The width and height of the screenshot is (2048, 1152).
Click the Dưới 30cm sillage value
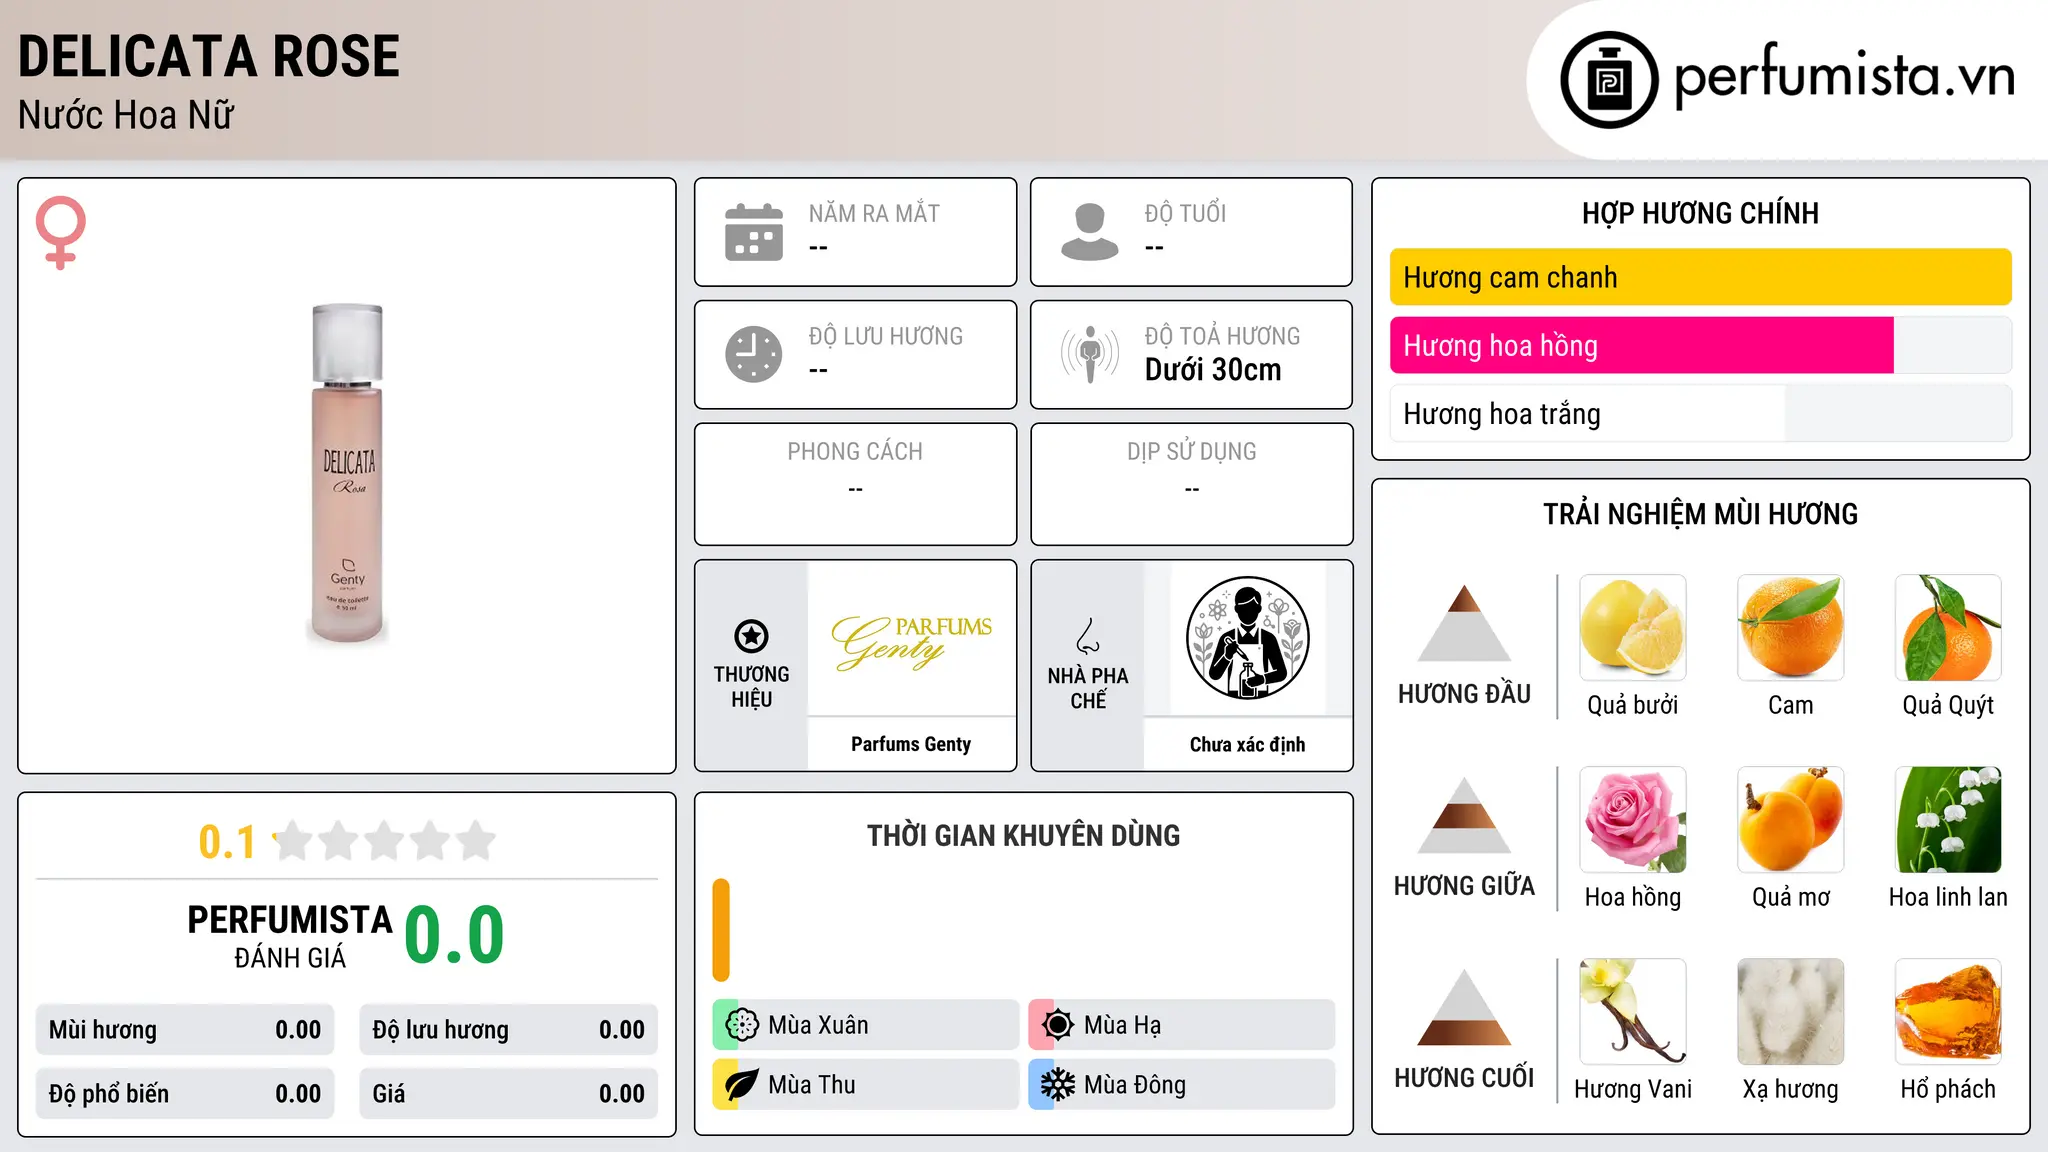[x=1213, y=370]
